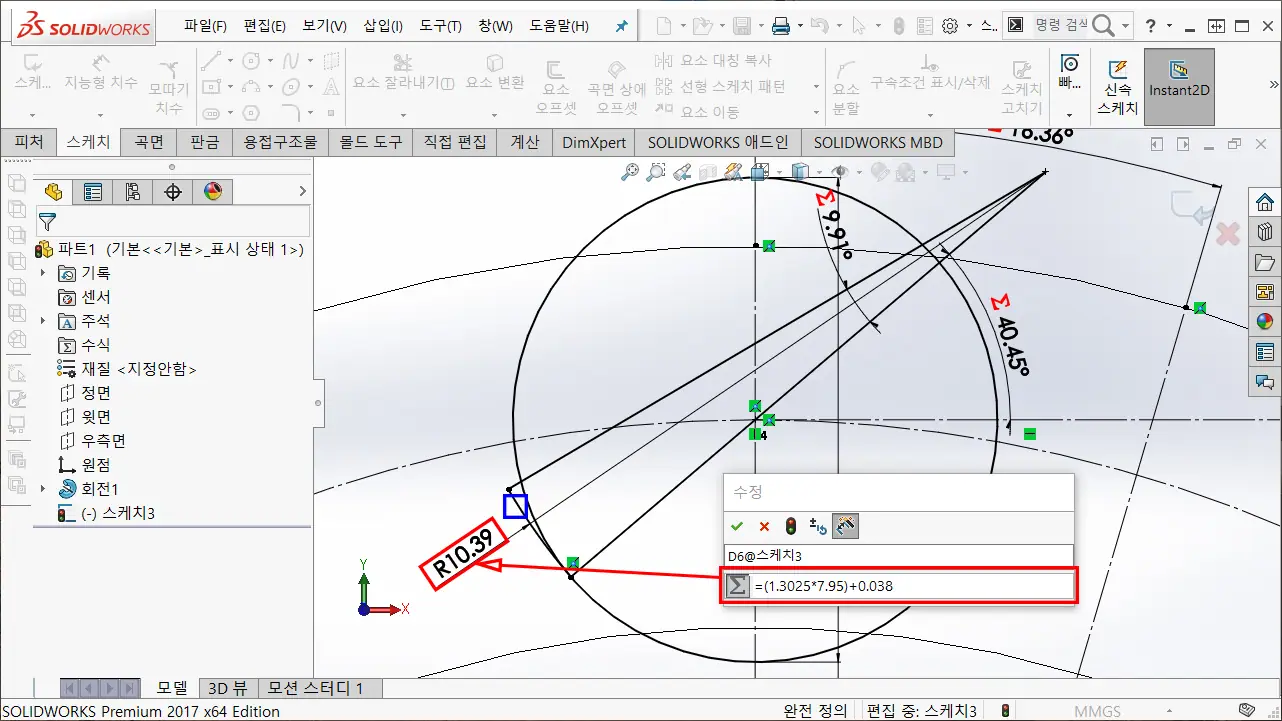Viewport: 1282px width, 721px height.
Task: Open the 삽입(I) menu
Action: pos(383,26)
